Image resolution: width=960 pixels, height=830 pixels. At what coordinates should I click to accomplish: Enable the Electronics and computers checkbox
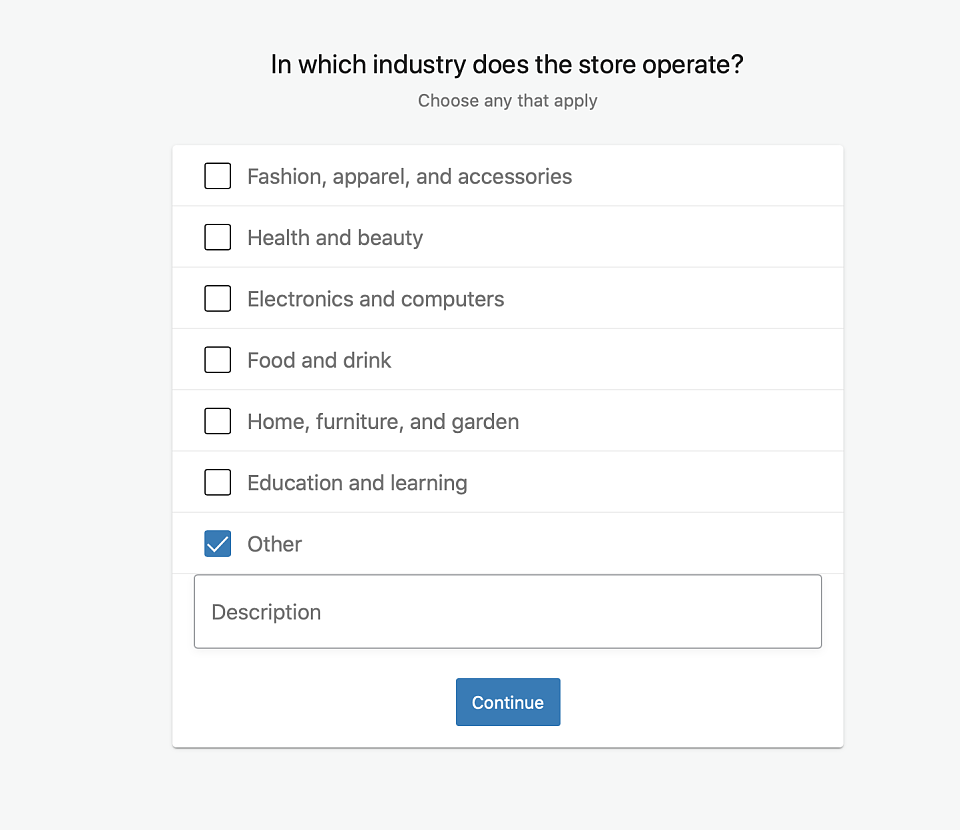(x=217, y=298)
